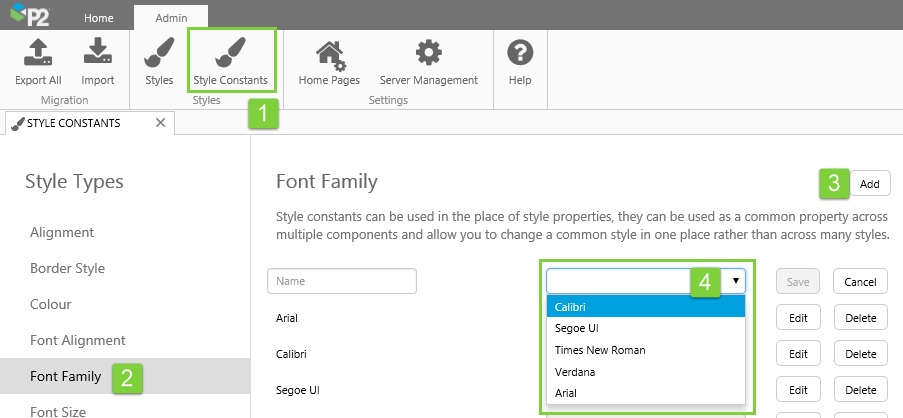Click Edit button for Arial row
The height and width of the screenshot is (418, 903).
(797, 319)
